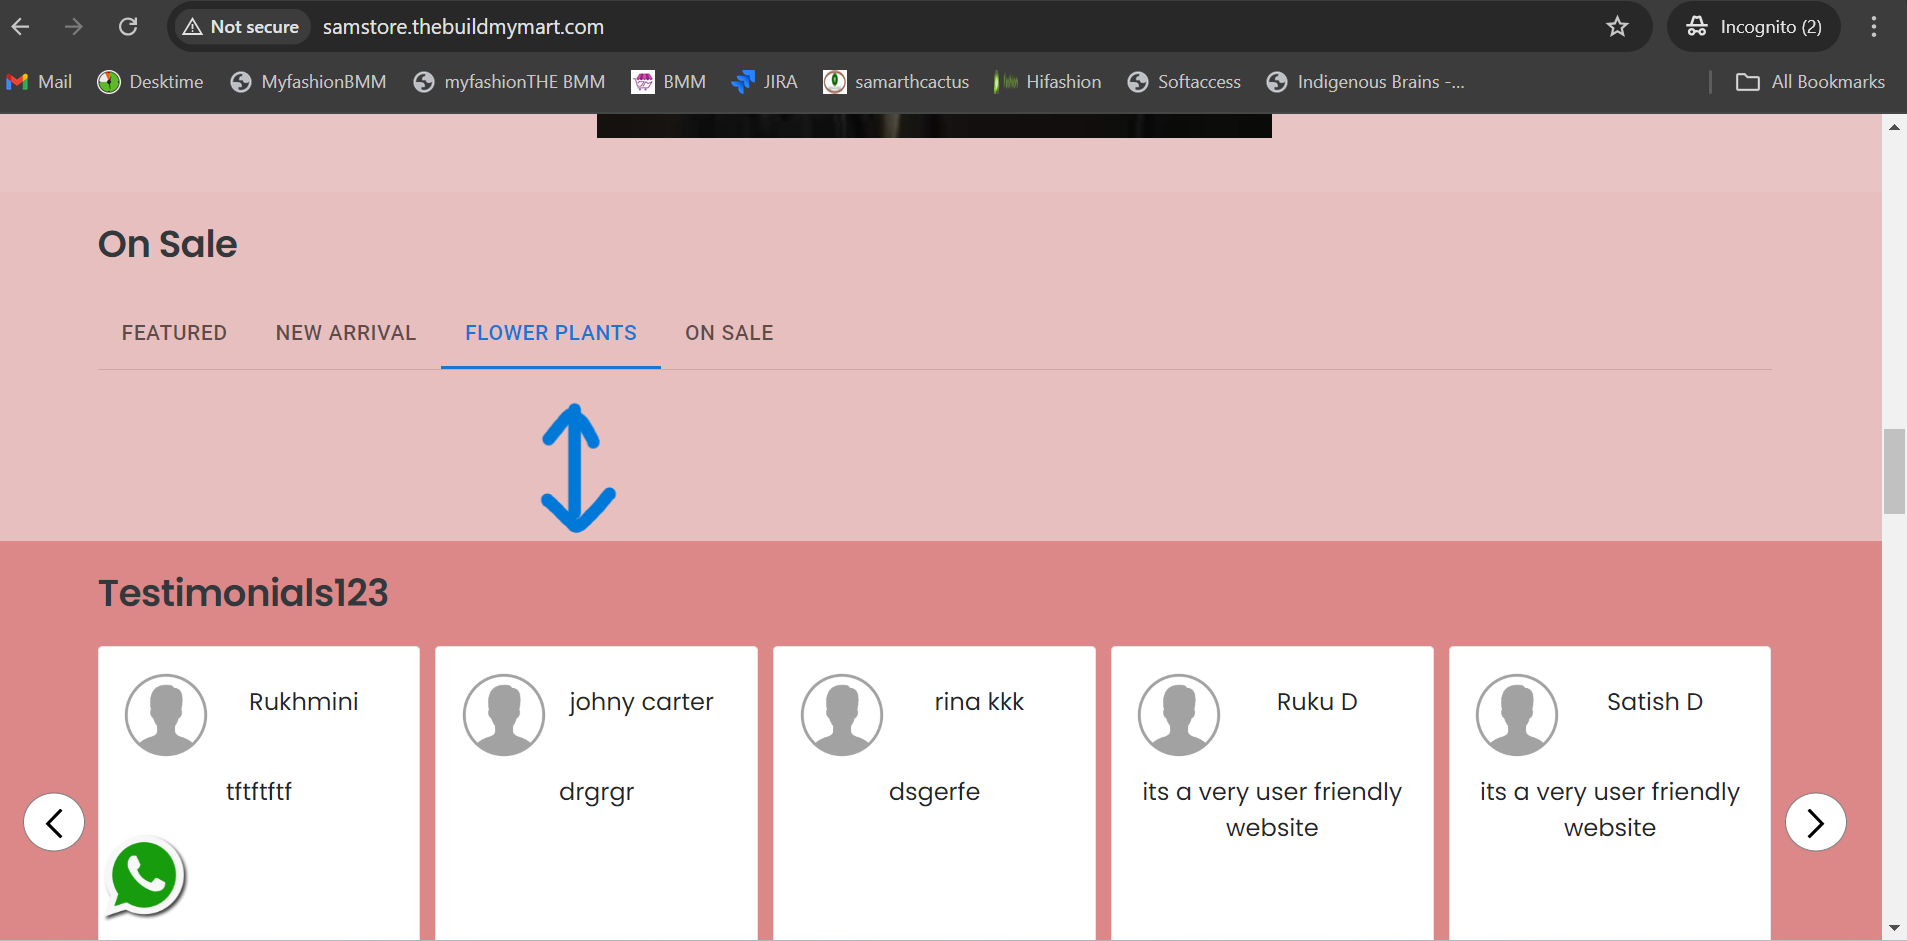Go back to the previous page
The image size is (1907, 941).
[20, 27]
